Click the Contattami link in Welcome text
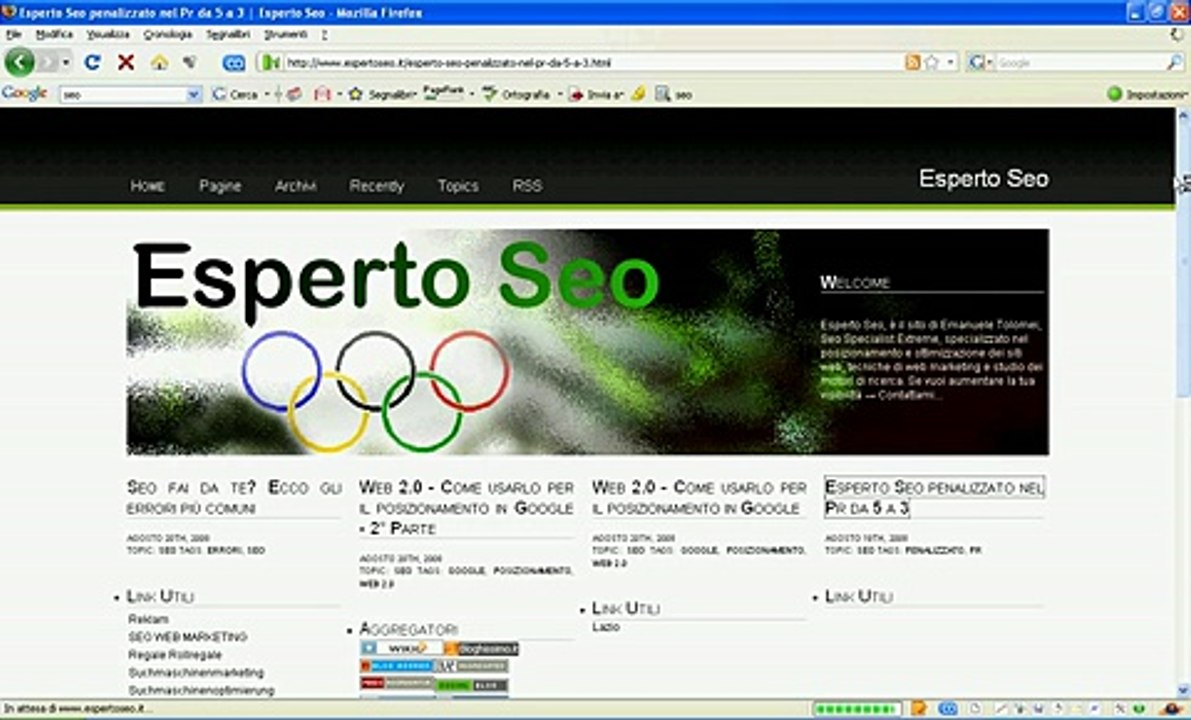Image resolution: width=1191 pixels, height=720 pixels. 910,395
